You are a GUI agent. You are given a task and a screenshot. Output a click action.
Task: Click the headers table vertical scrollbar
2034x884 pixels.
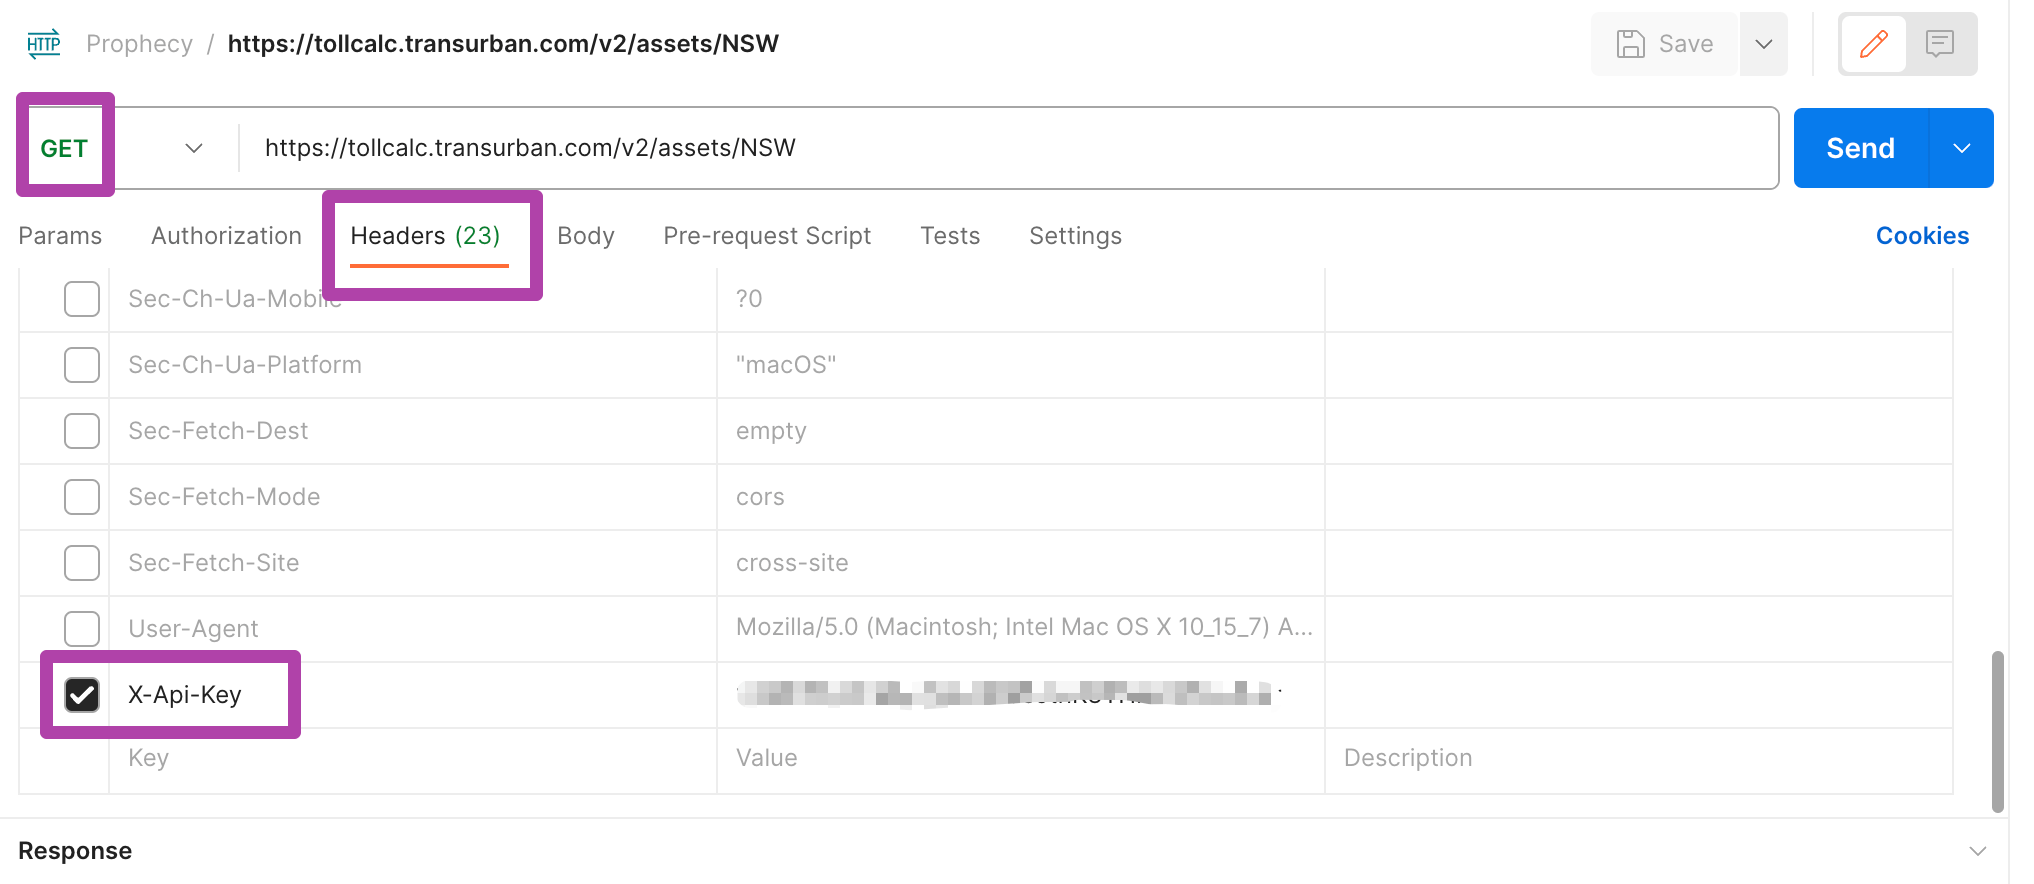(x=1997, y=730)
